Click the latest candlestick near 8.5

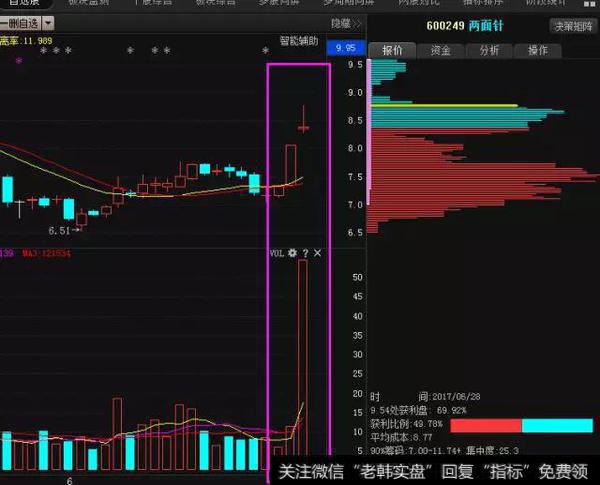tap(304, 126)
